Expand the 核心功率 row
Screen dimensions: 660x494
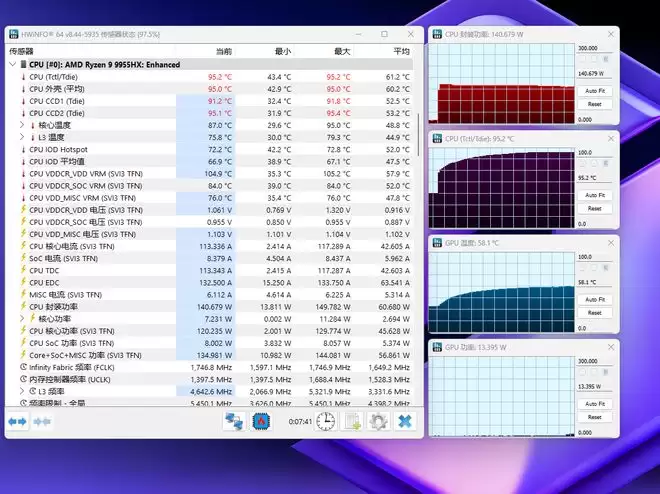22,319
